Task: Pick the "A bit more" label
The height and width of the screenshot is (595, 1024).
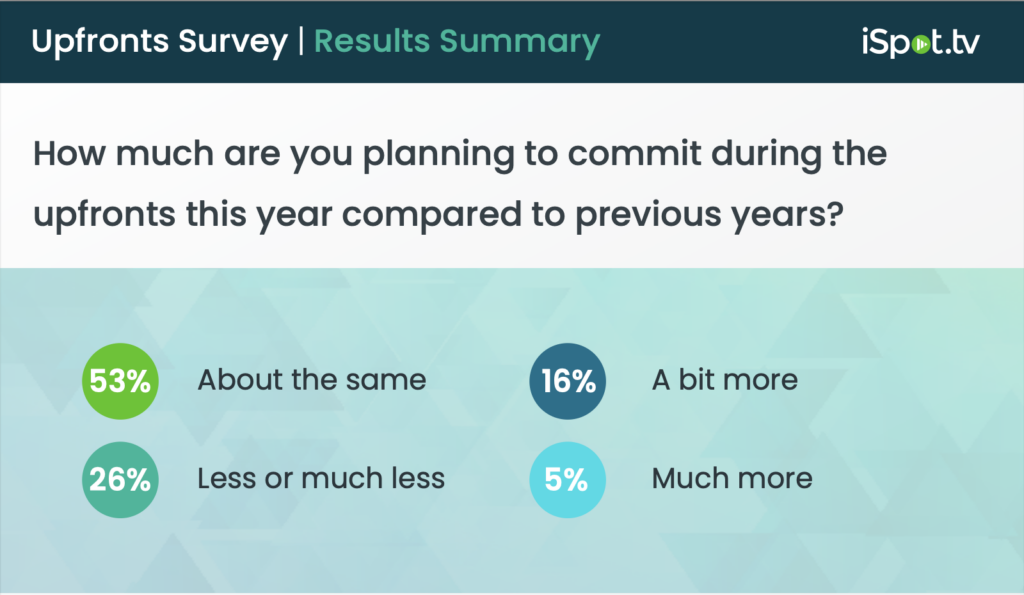Action: [x=724, y=381]
